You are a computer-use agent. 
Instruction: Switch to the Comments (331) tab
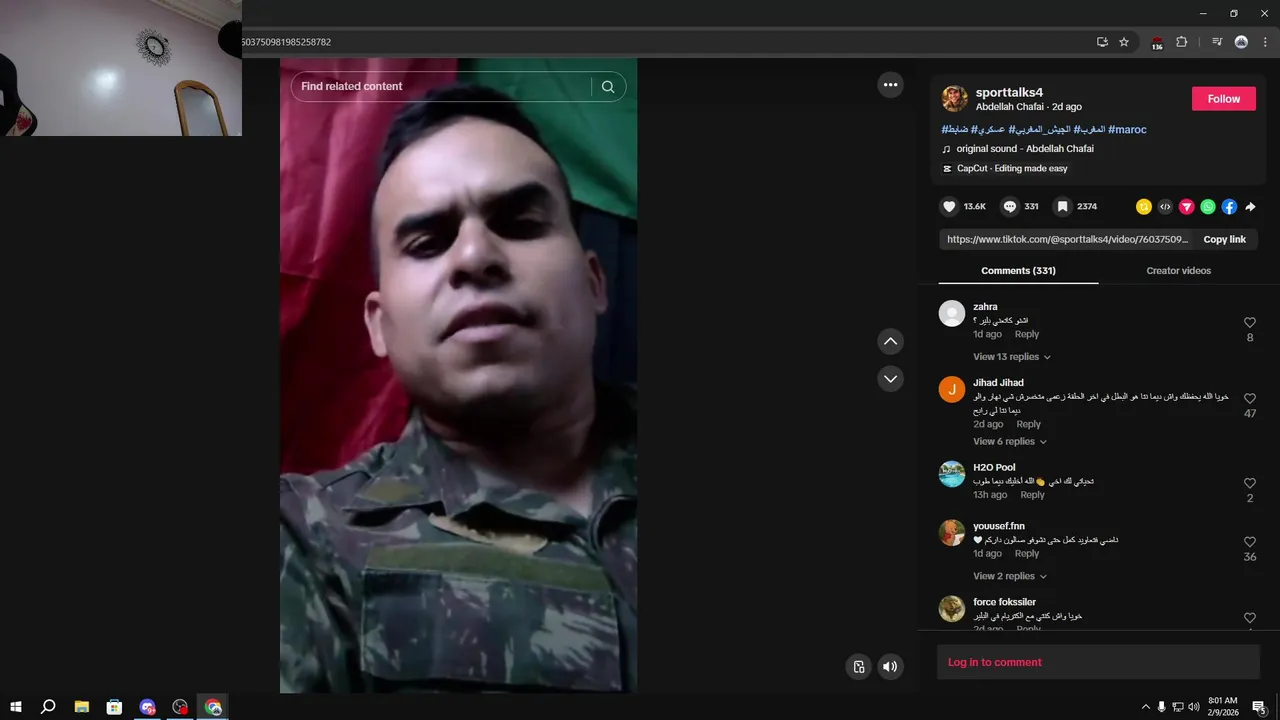tap(1018, 271)
